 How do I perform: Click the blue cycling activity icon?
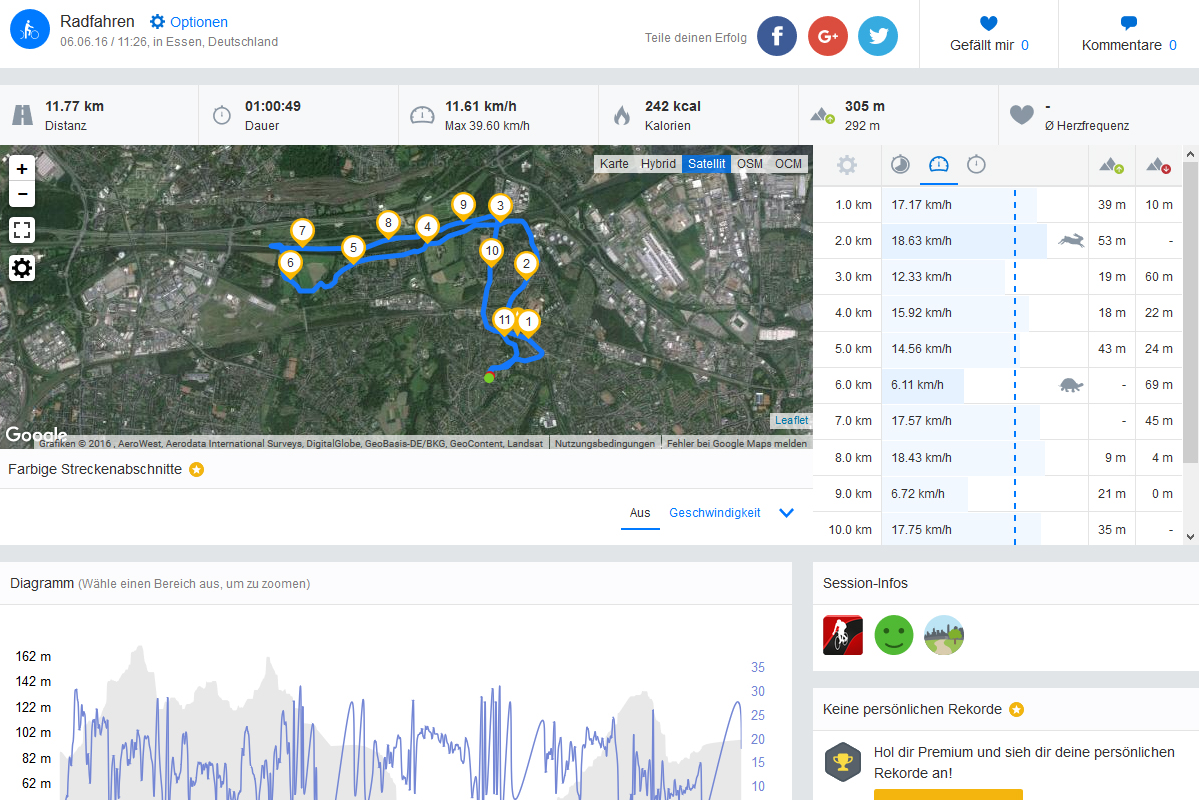[30, 29]
